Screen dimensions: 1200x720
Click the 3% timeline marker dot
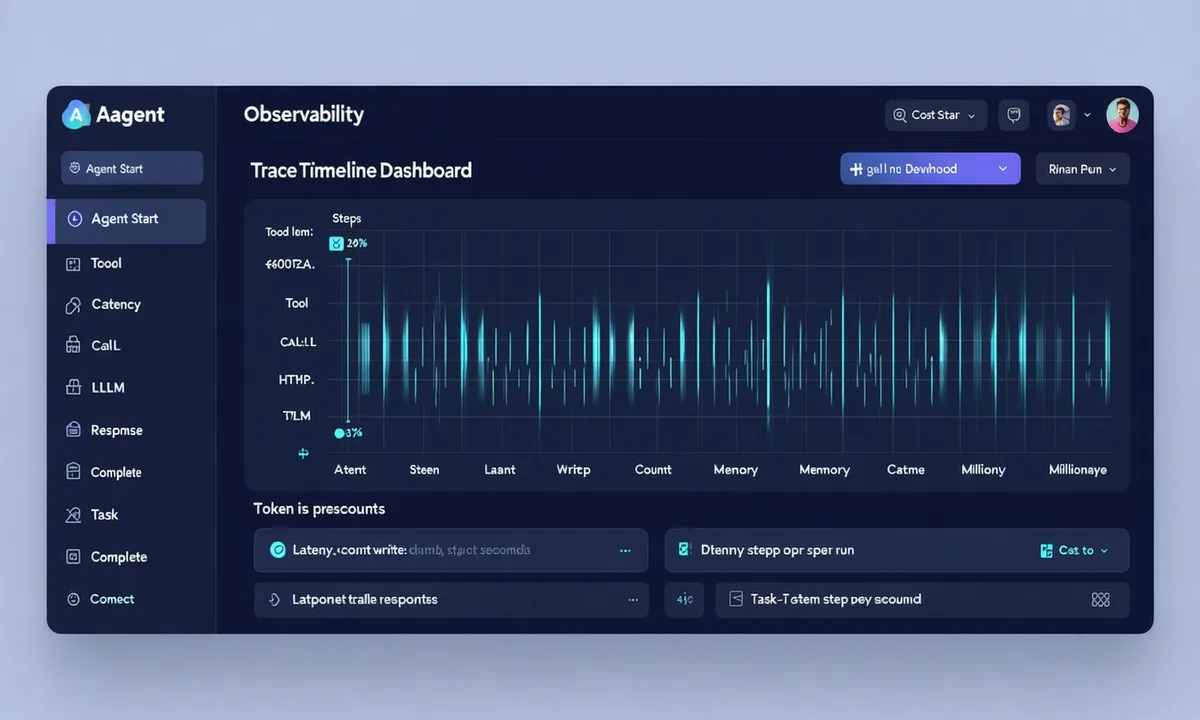pyautogui.click(x=339, y=433)
